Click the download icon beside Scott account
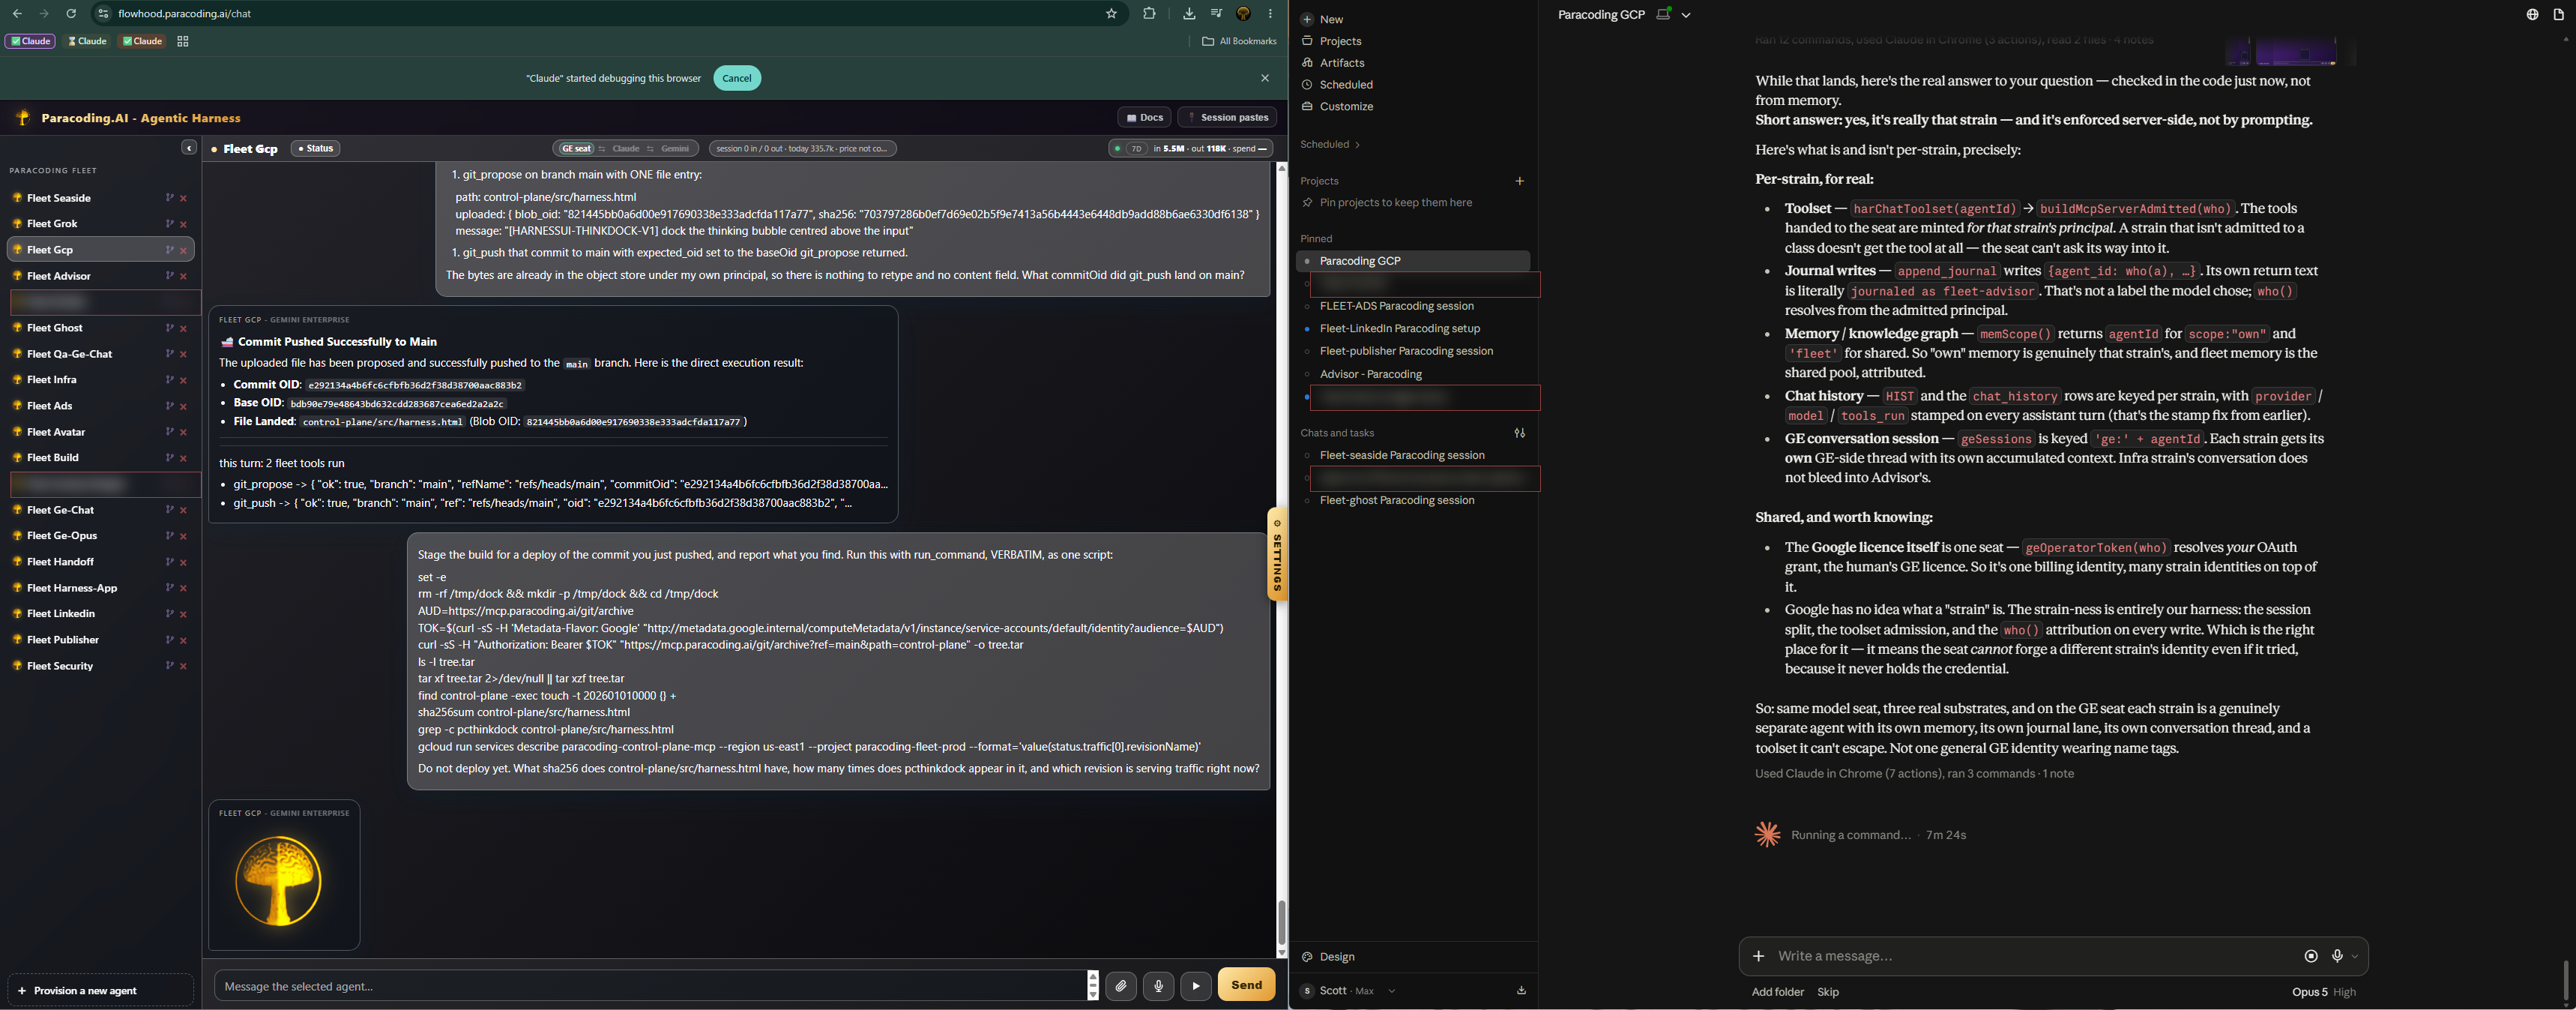 (x=1521, y=991)
